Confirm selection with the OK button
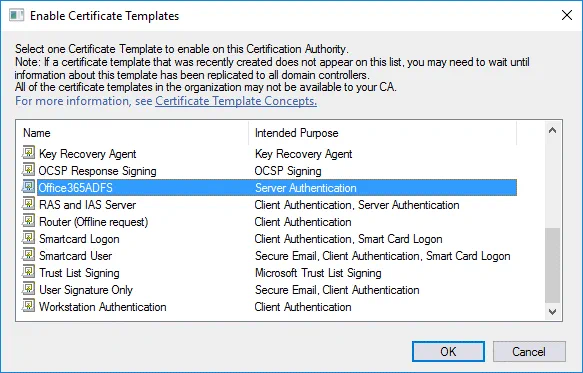The height and width of the screenshot is (373, 583). click(448, 351)
